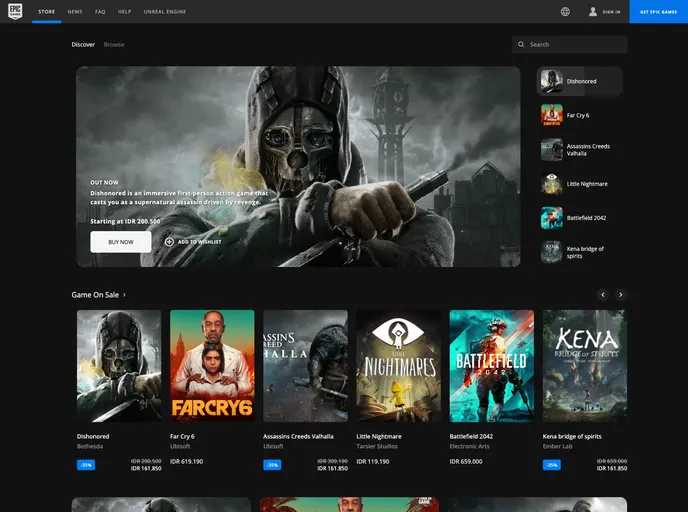Open the Unreal Engine page
Image resolution: width=688 pixels, height=512 pixels.
coord(165,12)
